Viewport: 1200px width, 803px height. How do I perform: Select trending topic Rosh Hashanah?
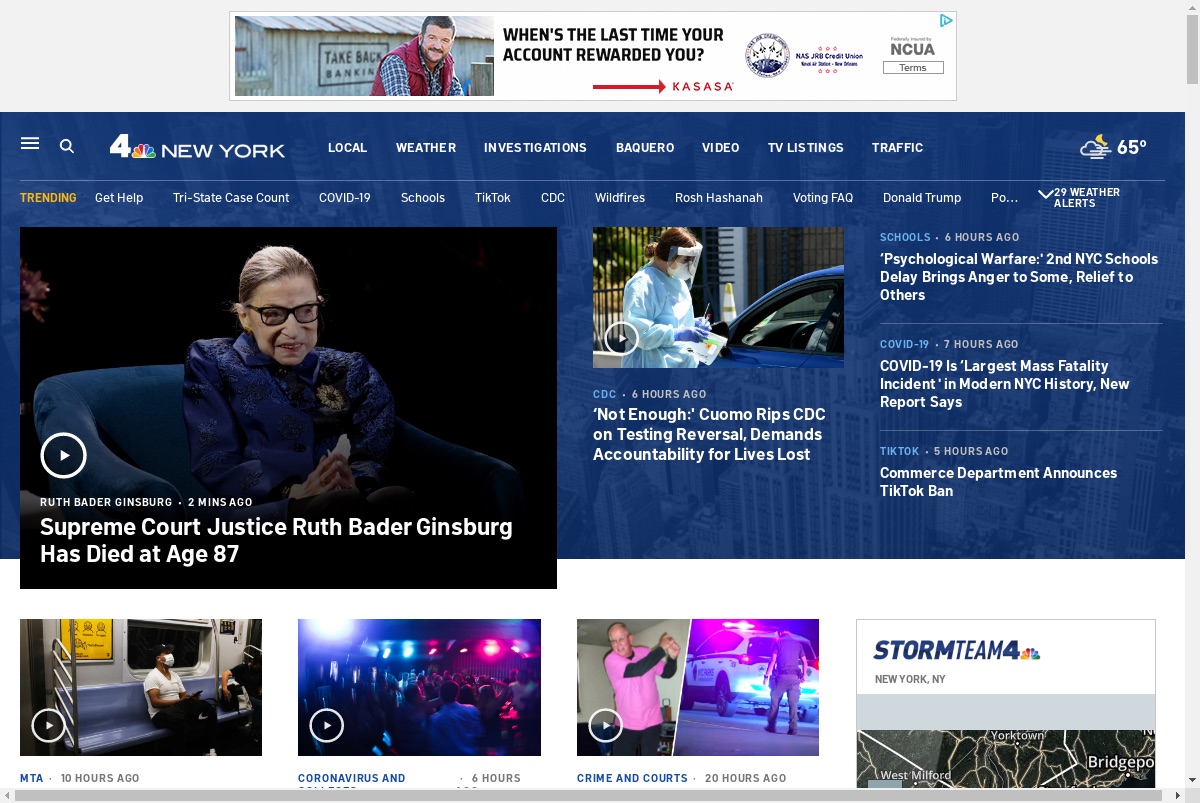pos(719,198)
